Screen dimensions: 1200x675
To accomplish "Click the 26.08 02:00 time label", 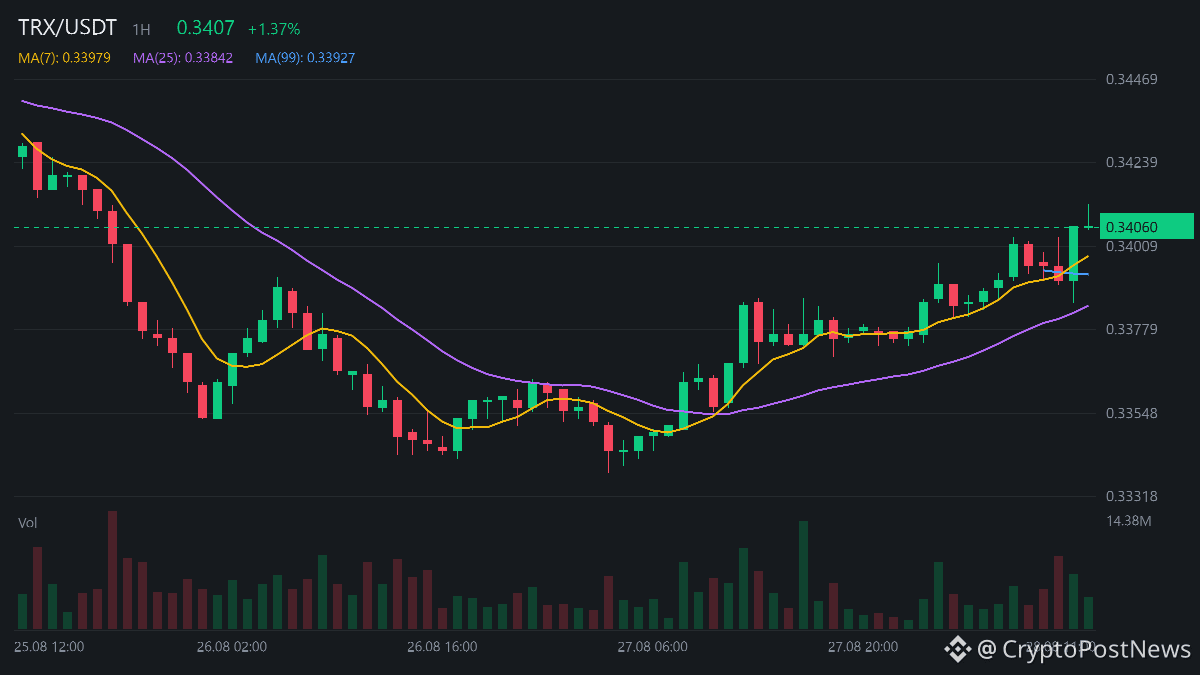I will tap(232, 647).
